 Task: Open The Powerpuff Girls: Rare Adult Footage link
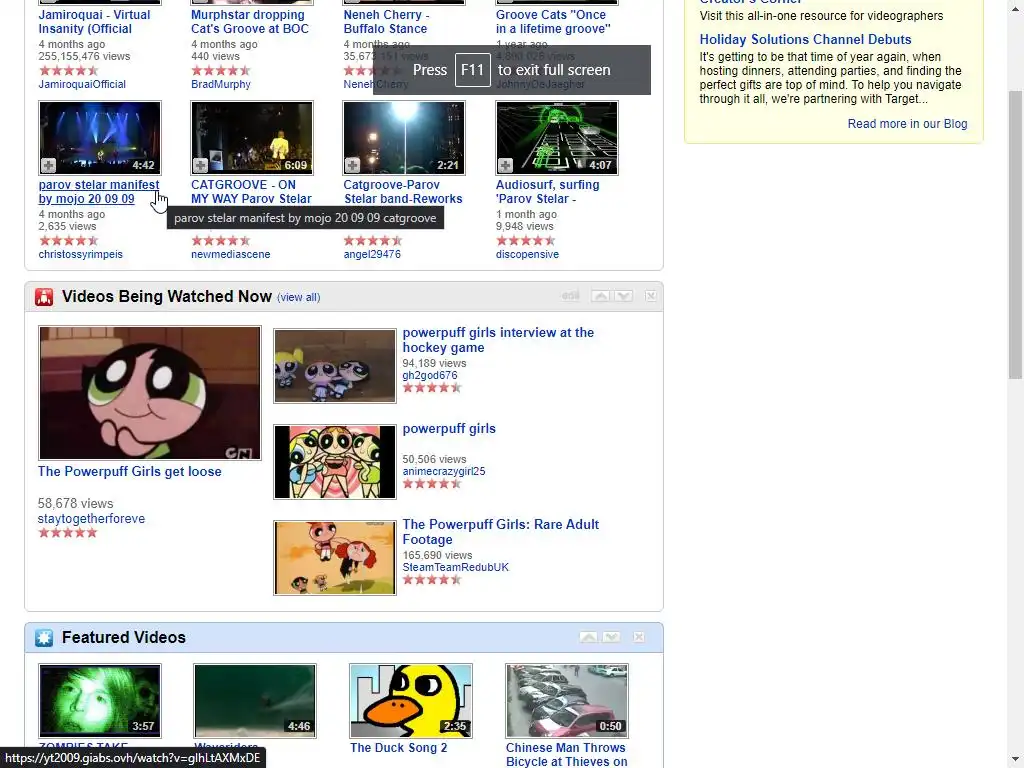[x=501, y=532]
